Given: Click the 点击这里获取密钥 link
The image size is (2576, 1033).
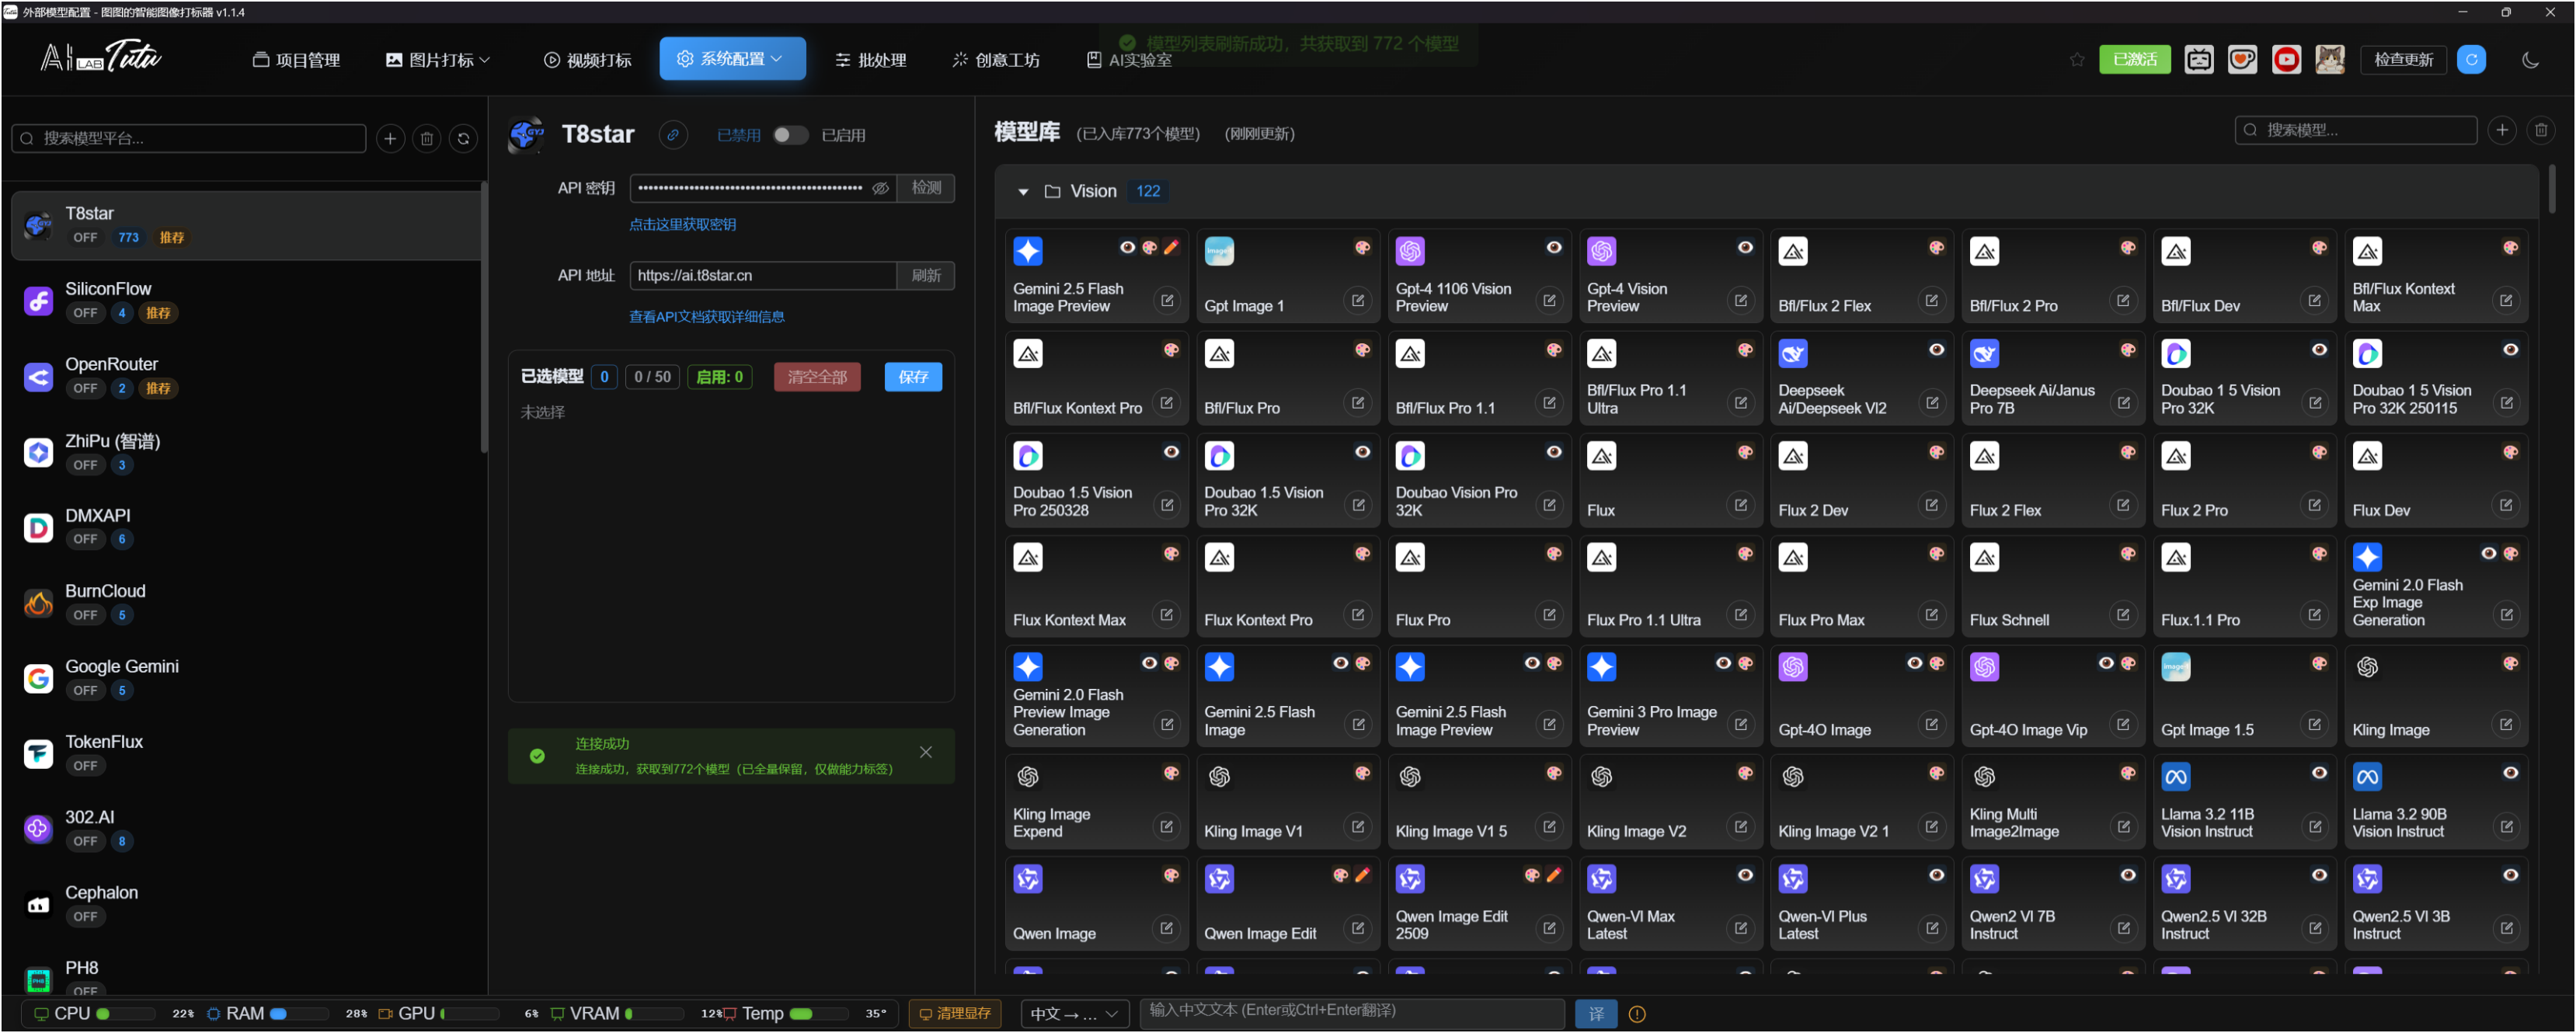Looking at the screenshot, I should [x=682, y=225].
